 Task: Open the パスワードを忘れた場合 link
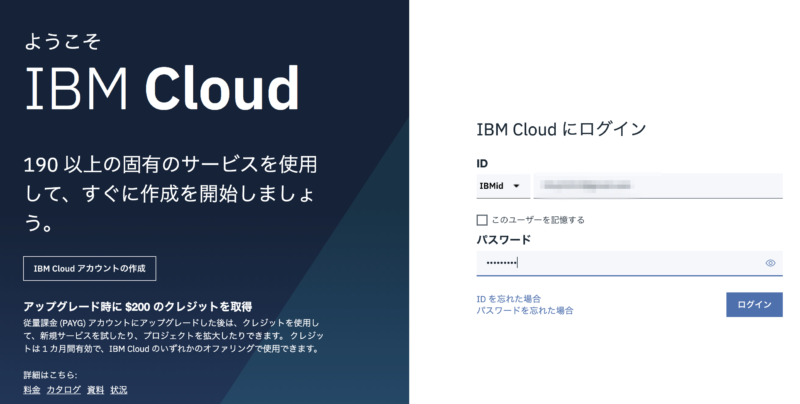524,310
